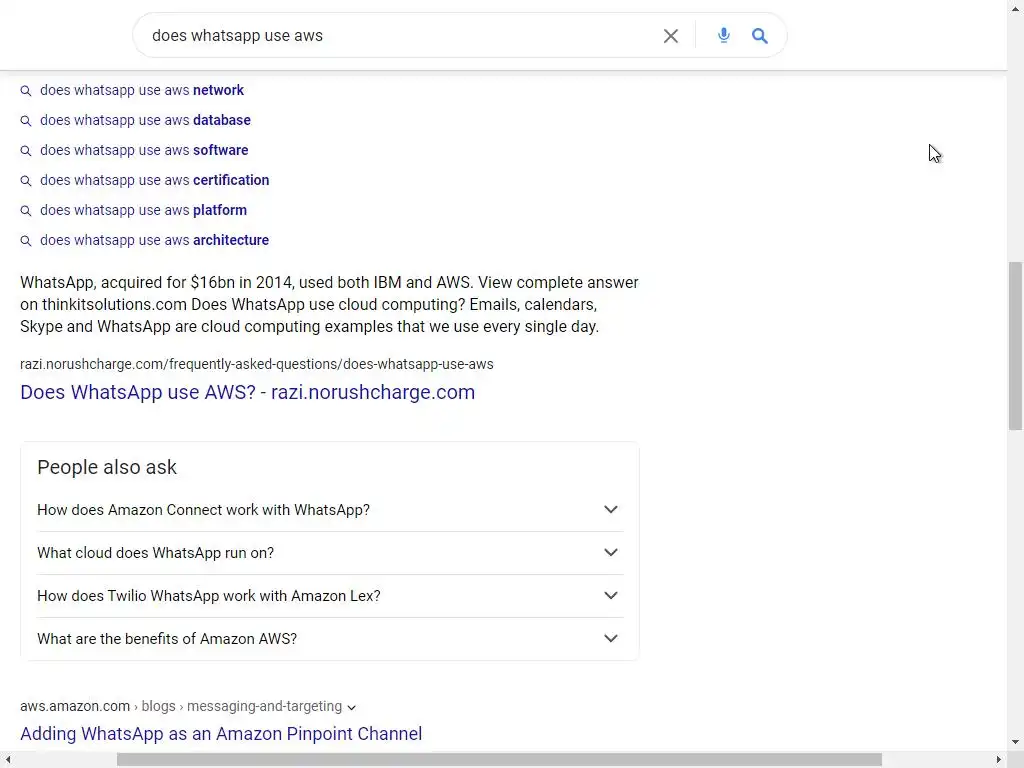Image resolution: width=1024 pixels, height=768 pixels.
Task: Start voice search with microphone icon
Action: 724,35
